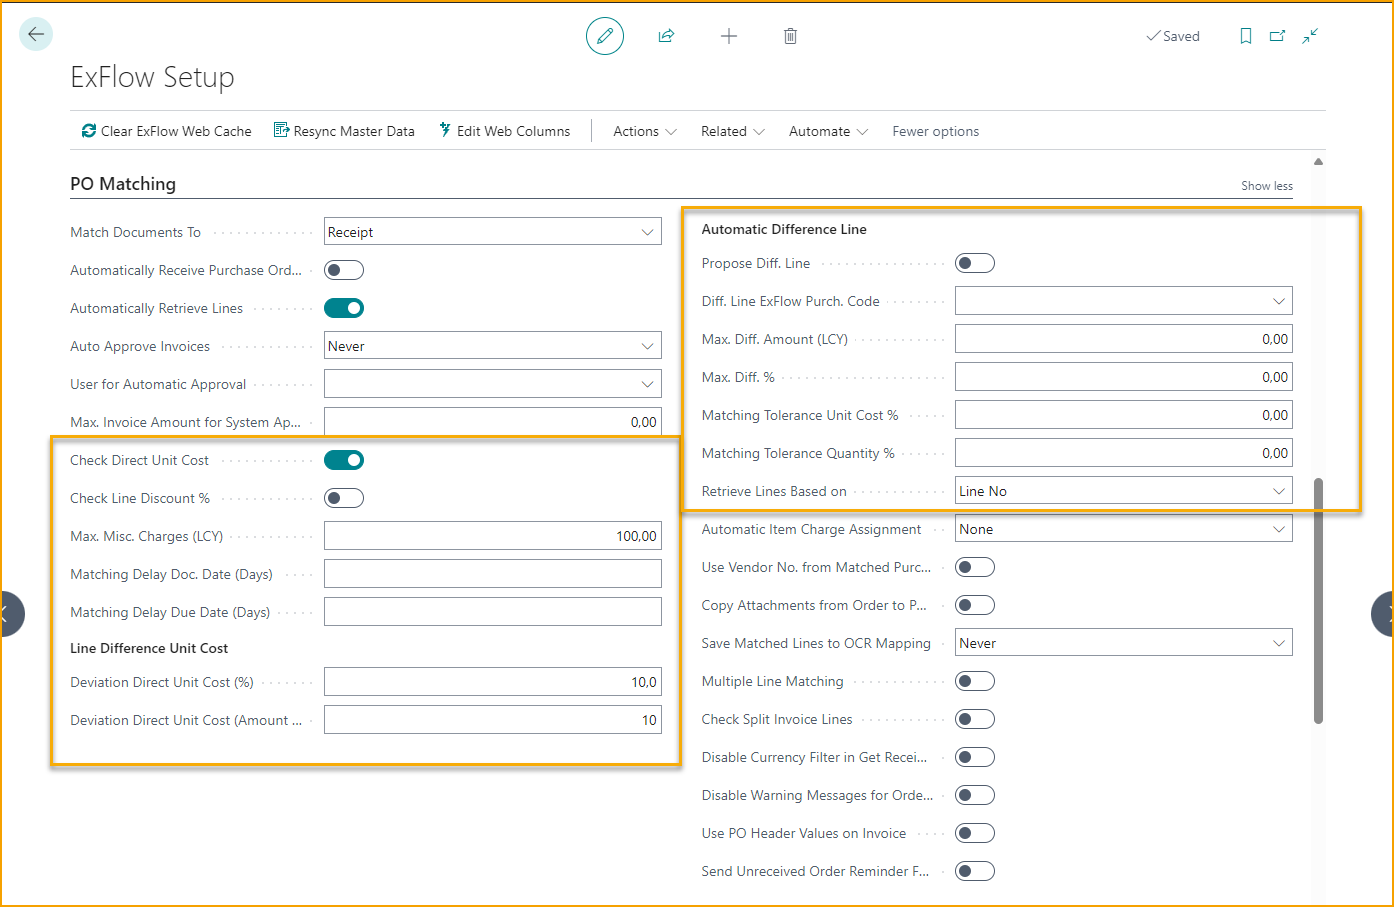Enable Multiple Line Matching toggle
Screen dimensions: 1394x907
click(975, 681)
